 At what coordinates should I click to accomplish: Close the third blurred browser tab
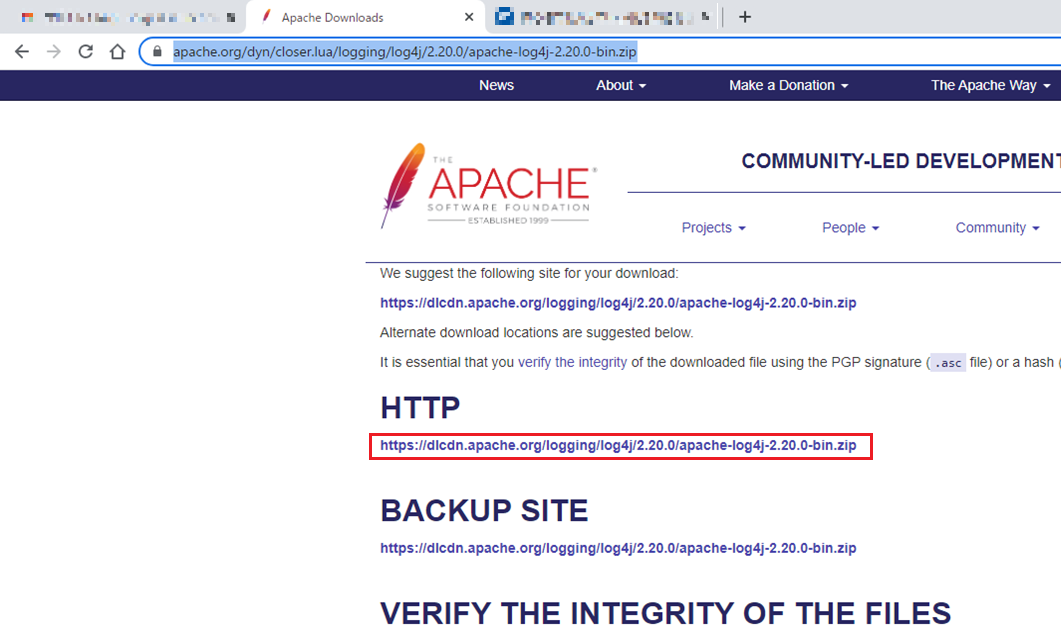click(x=706, y=17)
